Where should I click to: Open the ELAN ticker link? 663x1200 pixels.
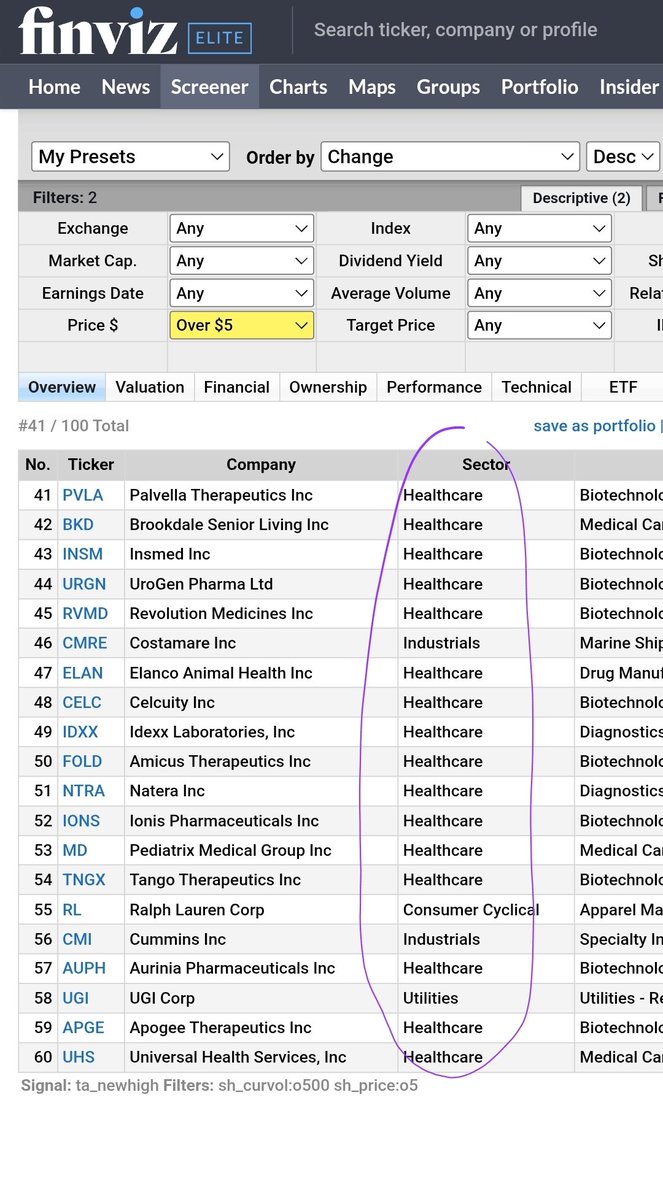83,673
